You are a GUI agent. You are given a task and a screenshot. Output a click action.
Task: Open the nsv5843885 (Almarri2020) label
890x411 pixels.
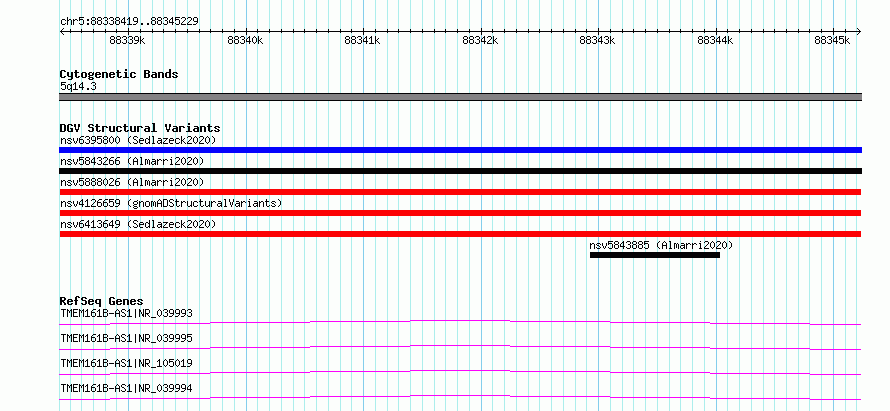tap(661, 245)
